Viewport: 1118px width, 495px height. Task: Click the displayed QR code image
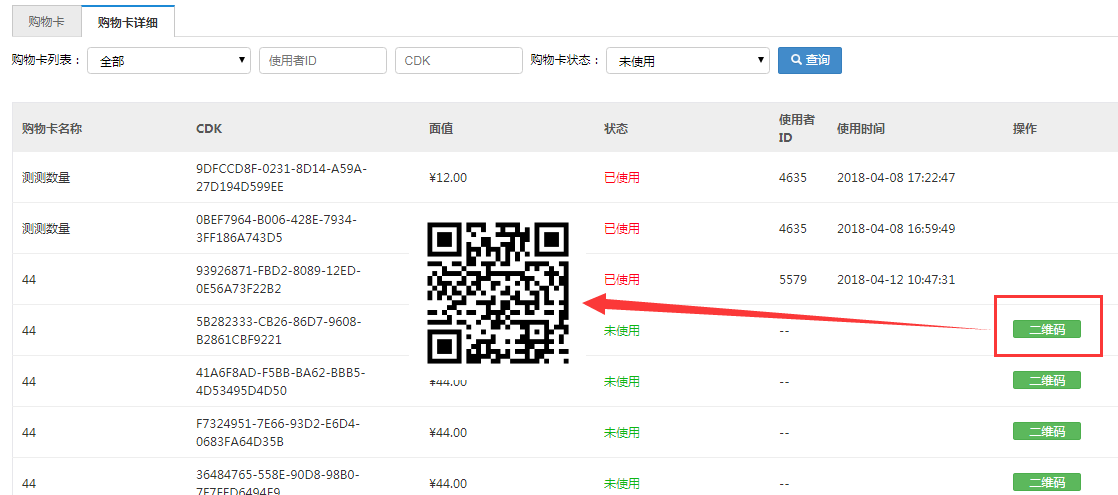click(x=498, y=292)
